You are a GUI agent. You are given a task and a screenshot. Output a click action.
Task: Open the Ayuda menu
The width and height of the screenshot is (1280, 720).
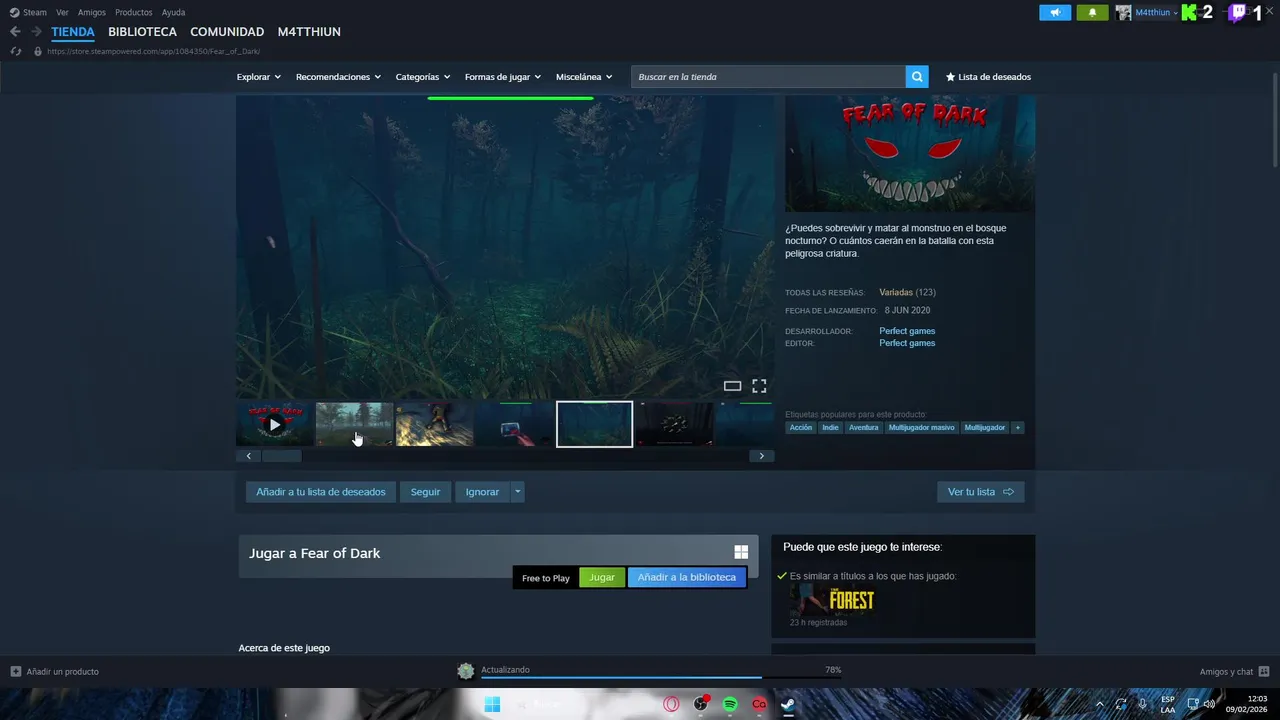coord(173,12)
